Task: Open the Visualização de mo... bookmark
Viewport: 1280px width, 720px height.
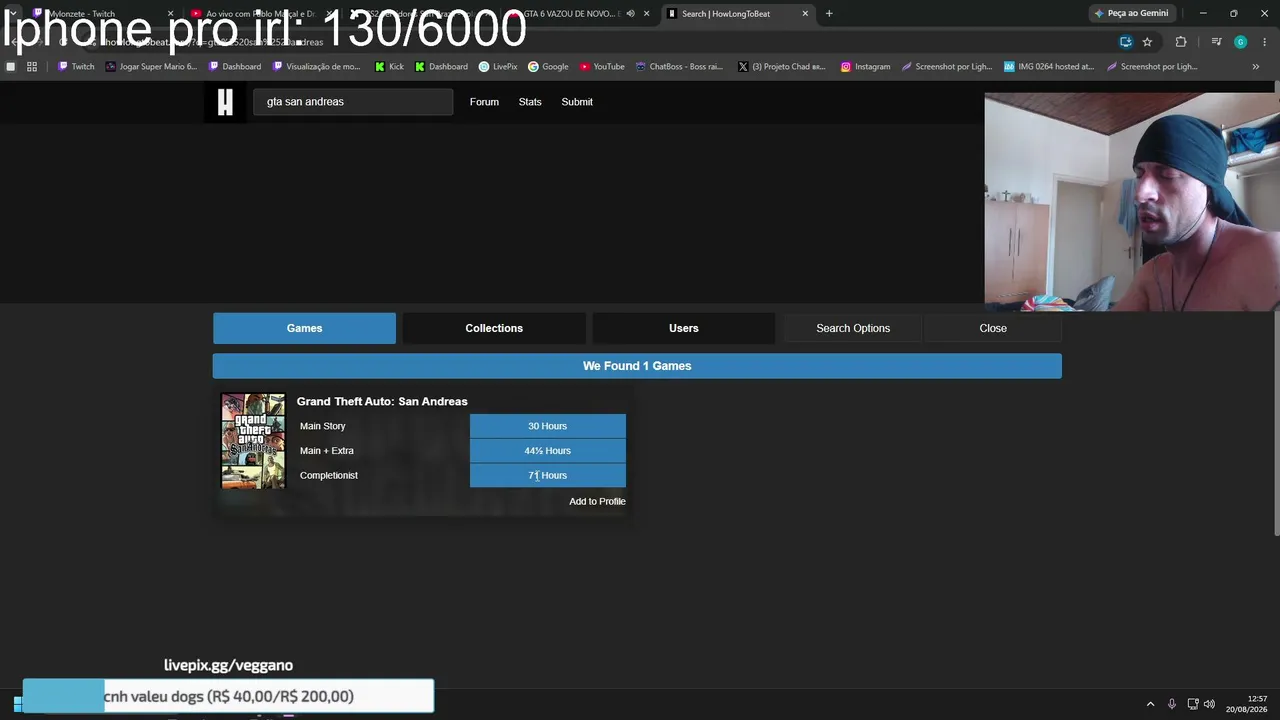Action: [x=316, y=67]
